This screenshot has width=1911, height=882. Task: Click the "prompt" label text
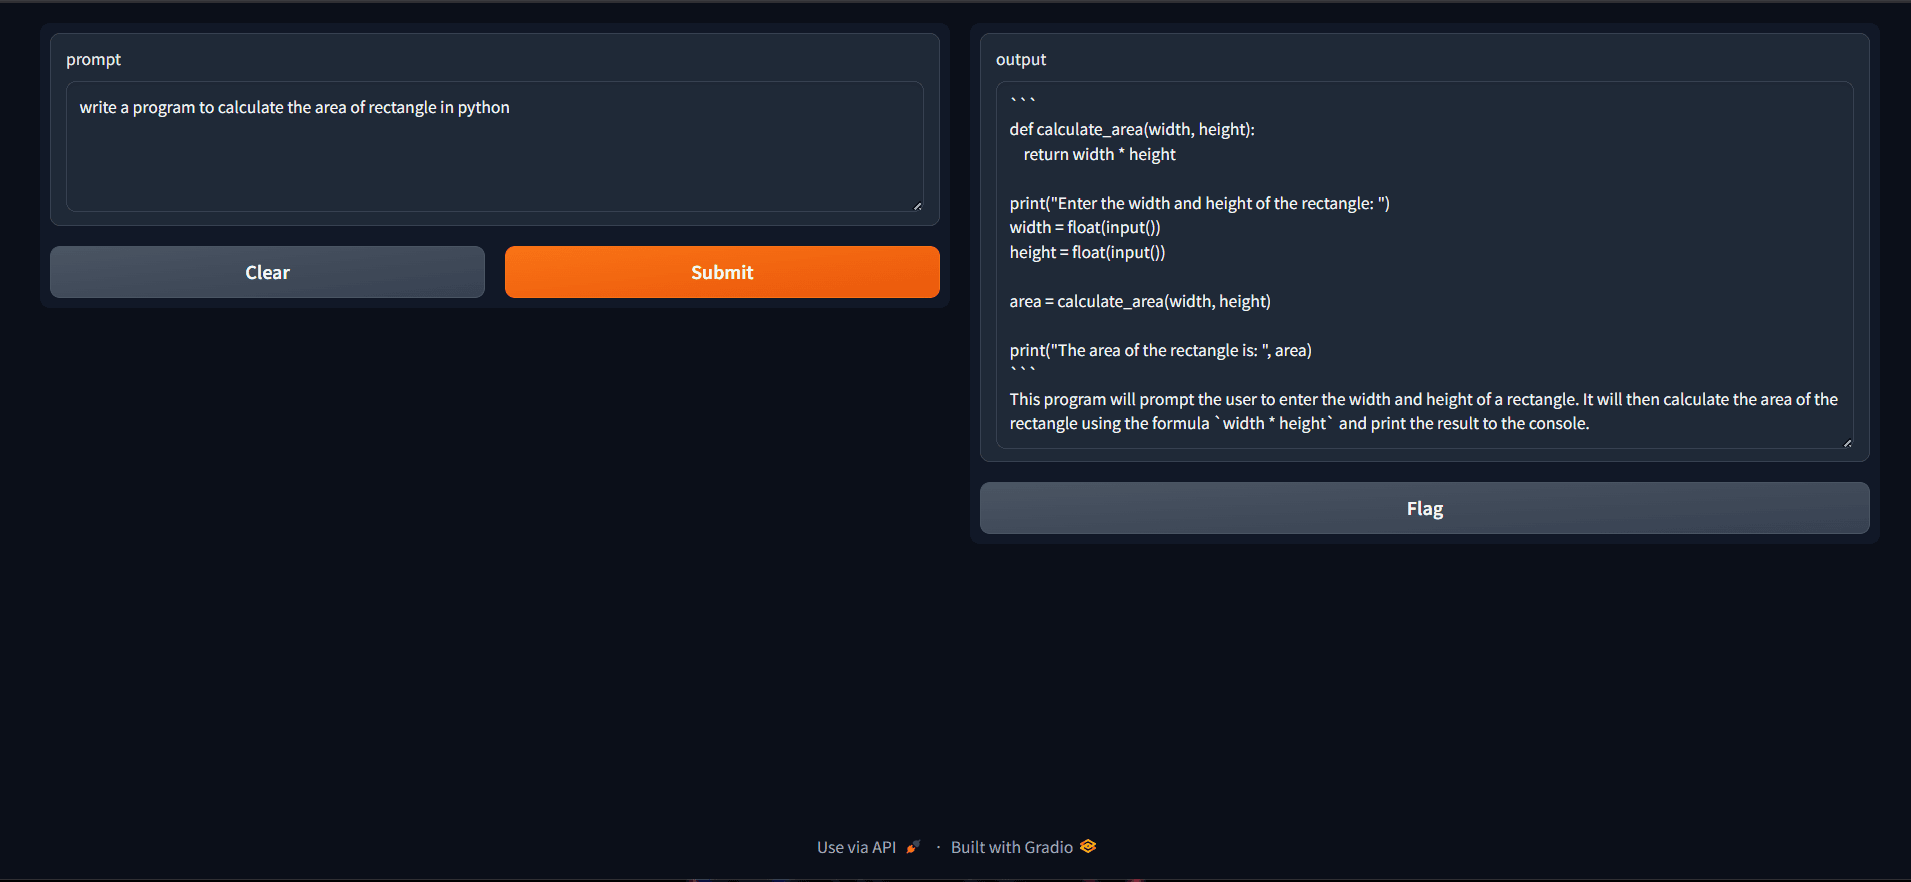[x=93, y=60]
